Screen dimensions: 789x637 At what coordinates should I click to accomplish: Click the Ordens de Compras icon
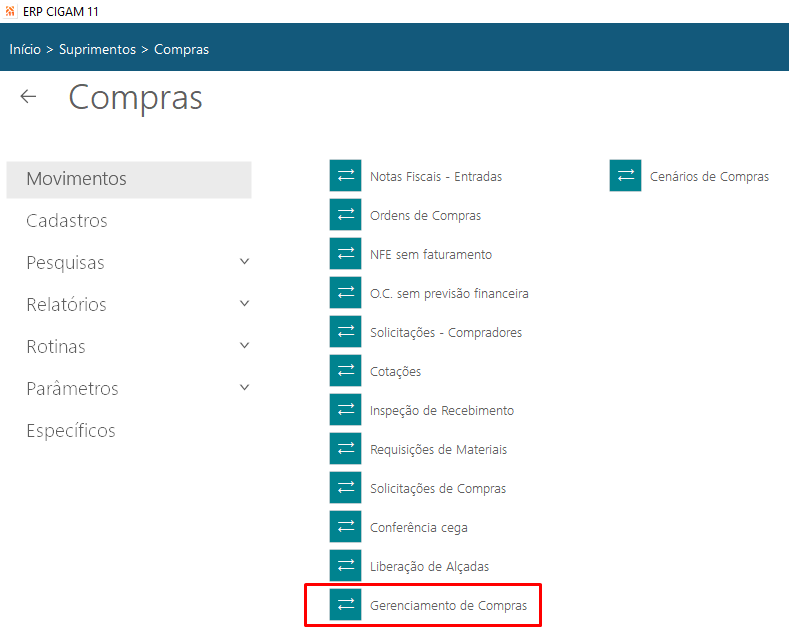[x=345, y=214]
